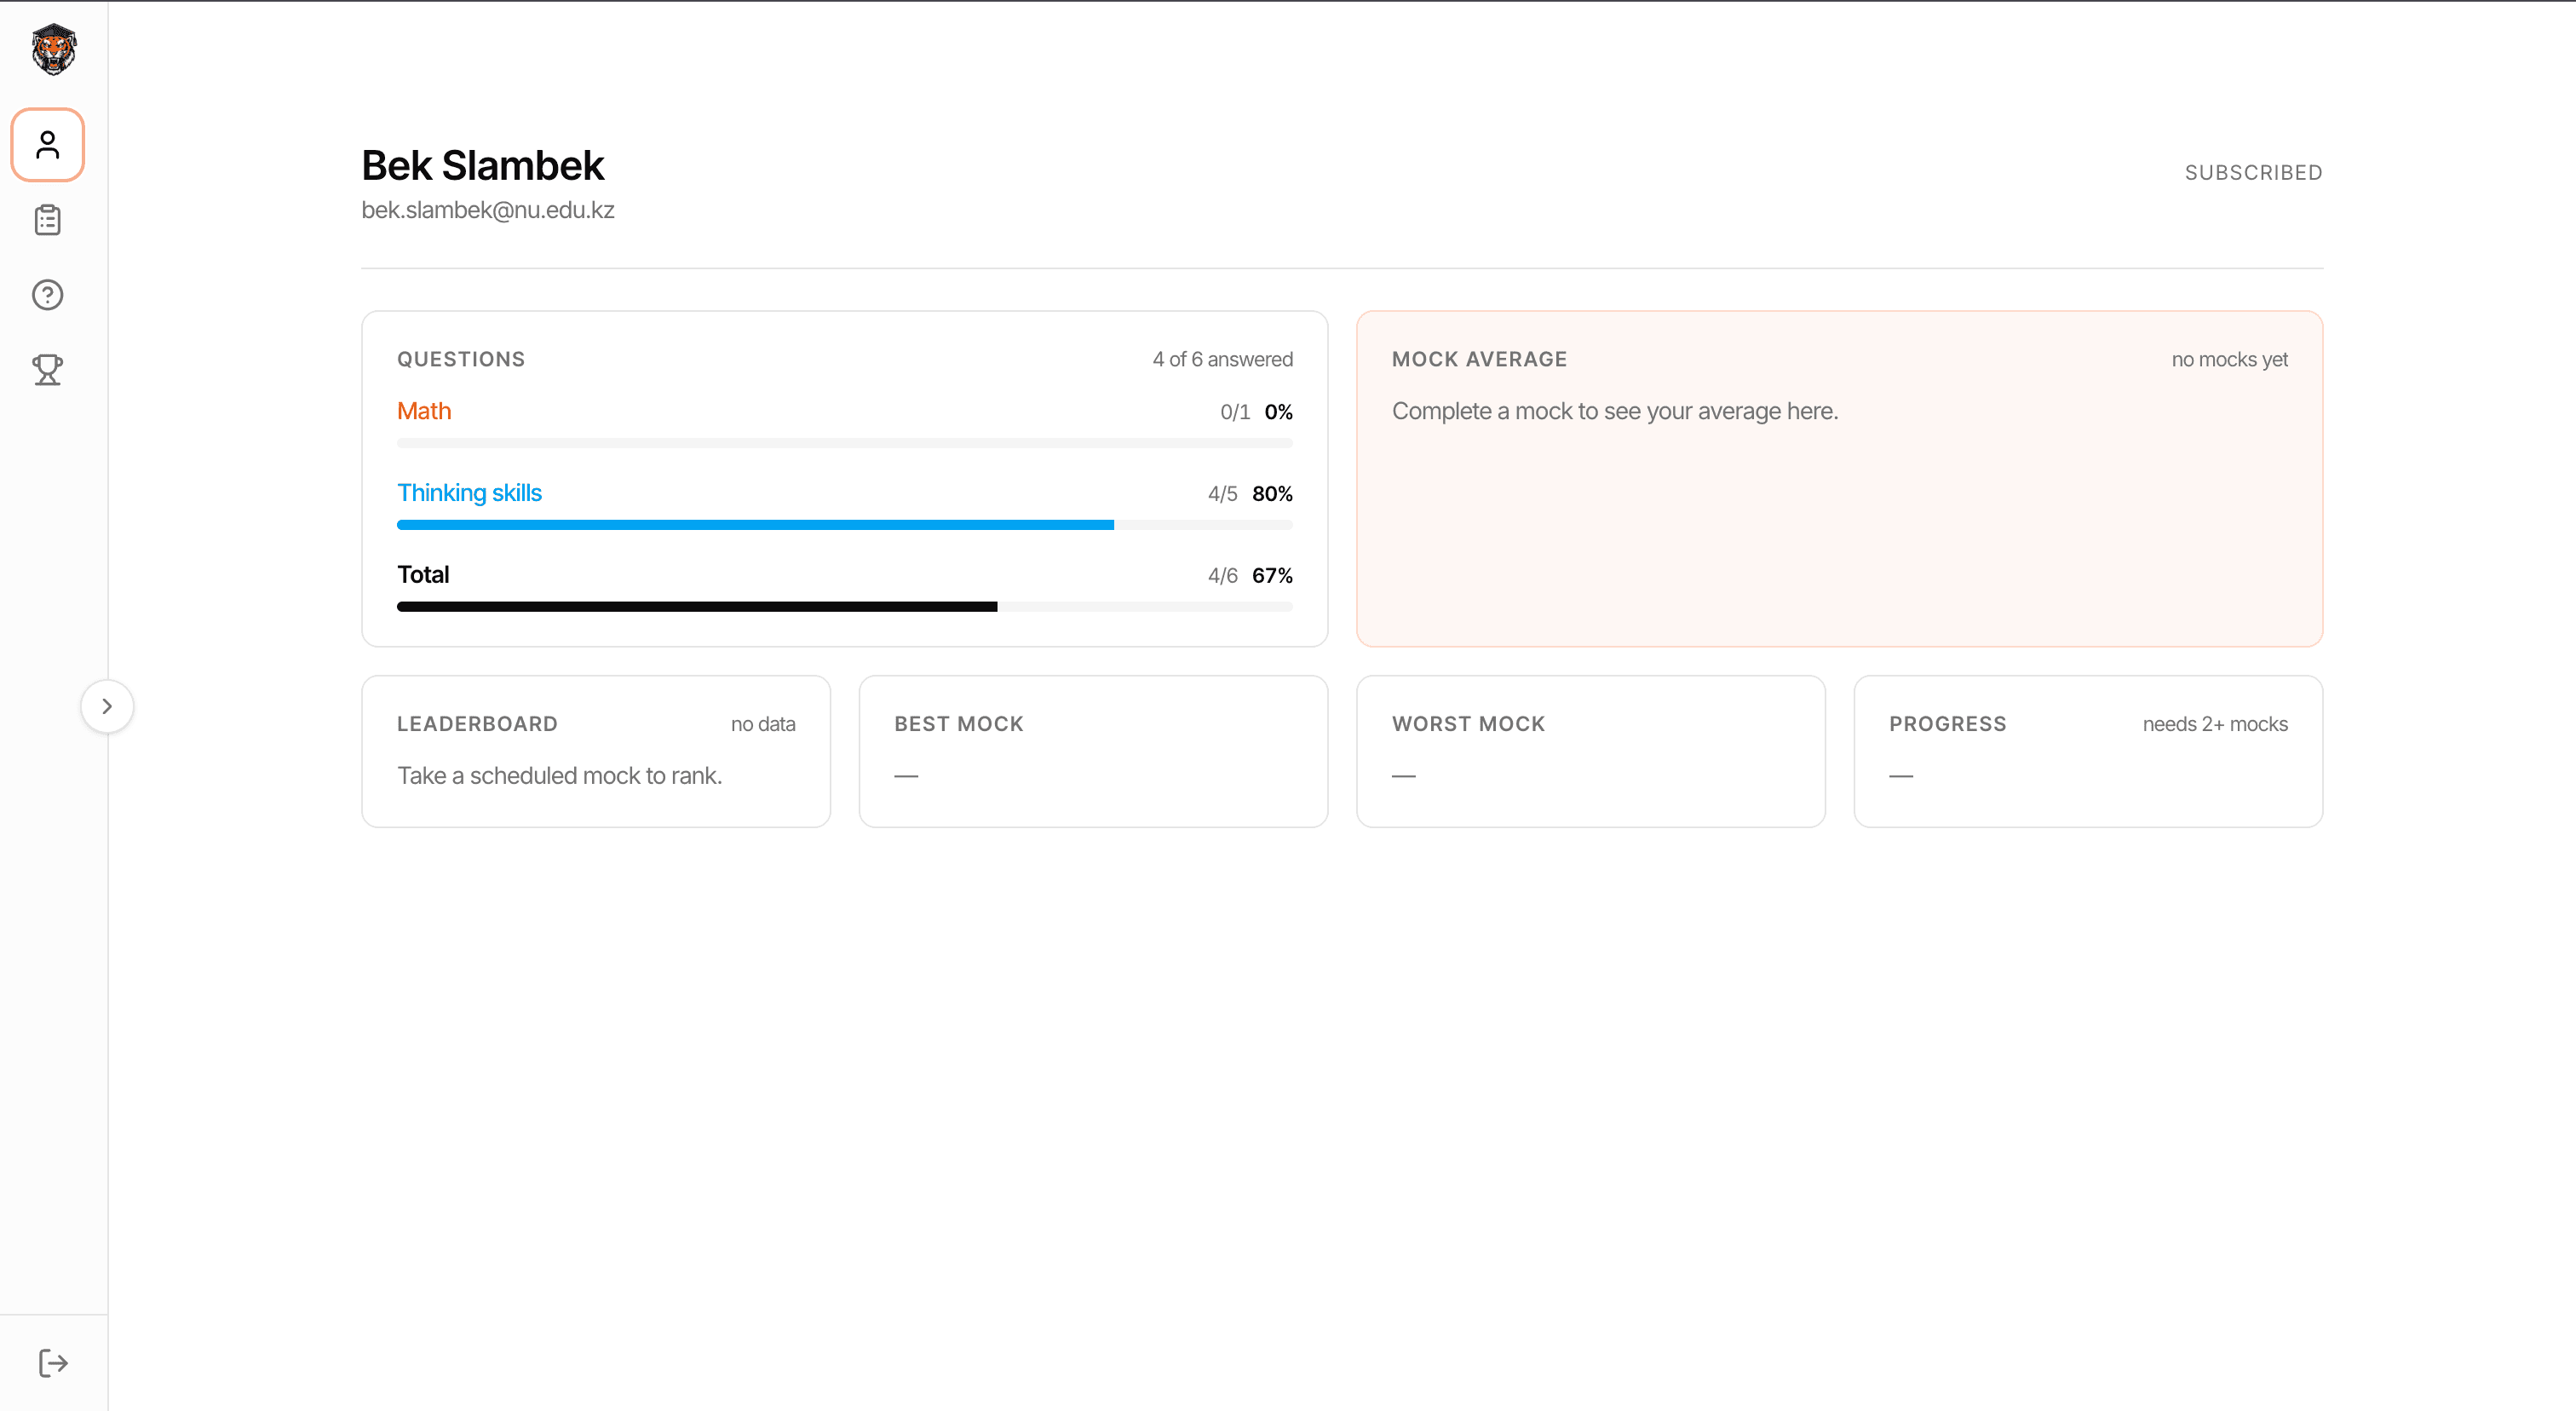The width and height of the screenshot is (2576, 1411).
Task: Click the MOCK AVERAGE heading
Action: (1480, 359)
